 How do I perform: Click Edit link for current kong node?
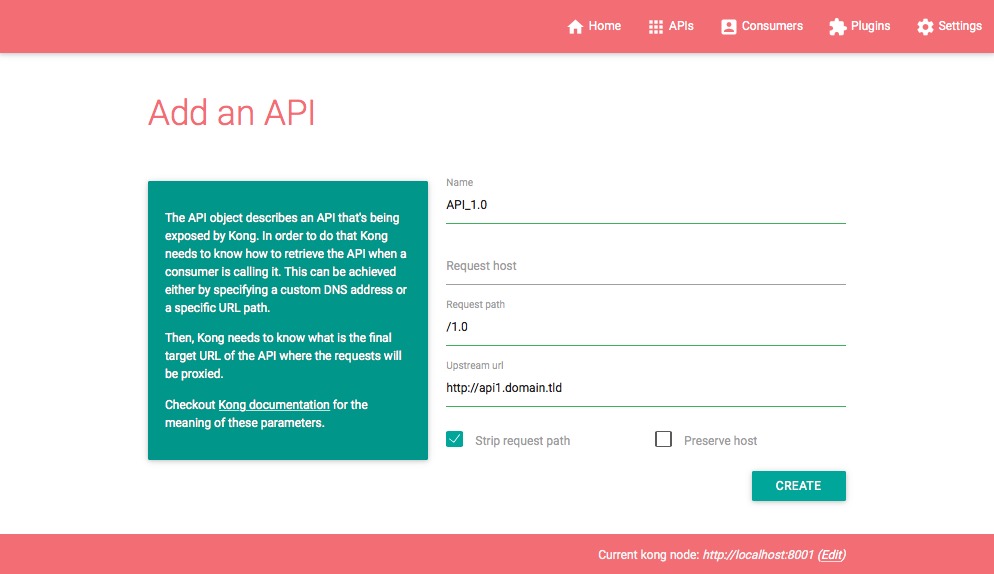click(832, 555)
